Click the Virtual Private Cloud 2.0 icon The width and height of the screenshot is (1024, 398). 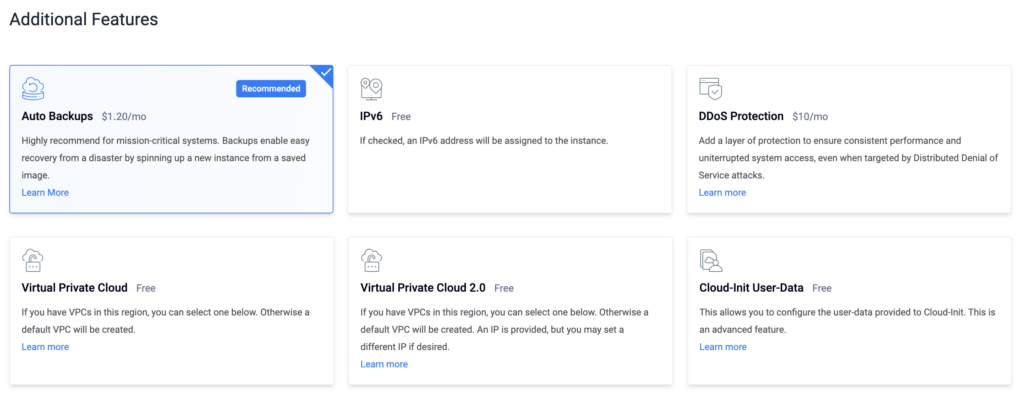372,260
